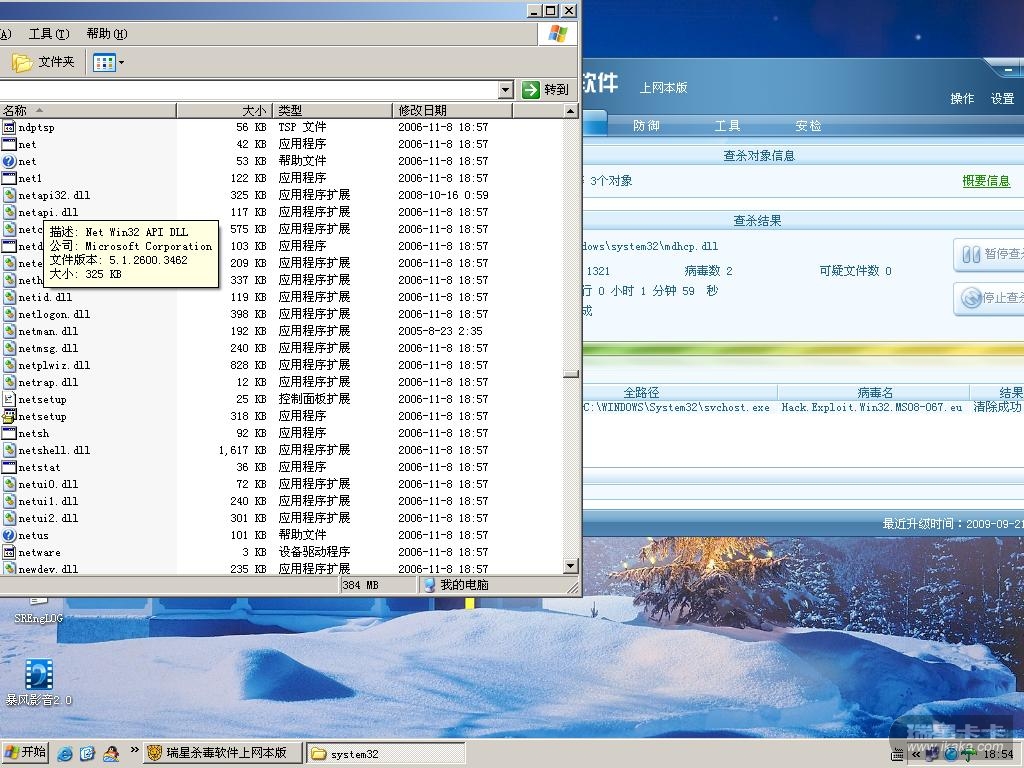Open the Tools menu in Explorer
1024x768 pixels.
point(49,34)
